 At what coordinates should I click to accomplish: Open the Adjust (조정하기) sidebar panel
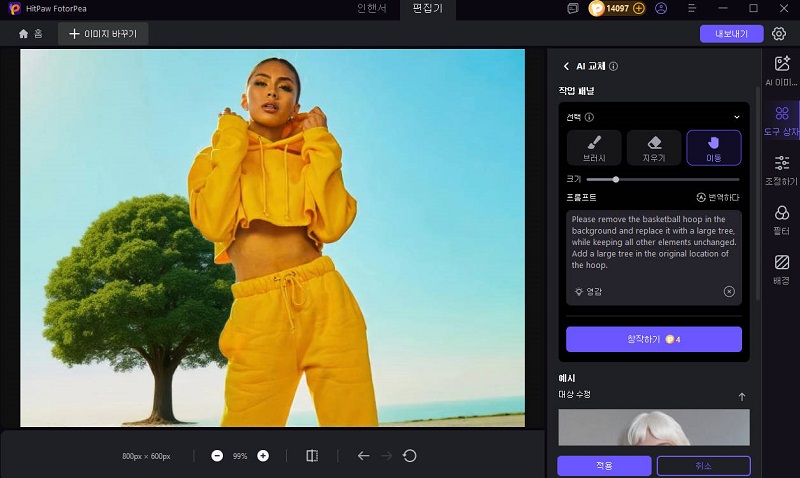click(781, 170)
